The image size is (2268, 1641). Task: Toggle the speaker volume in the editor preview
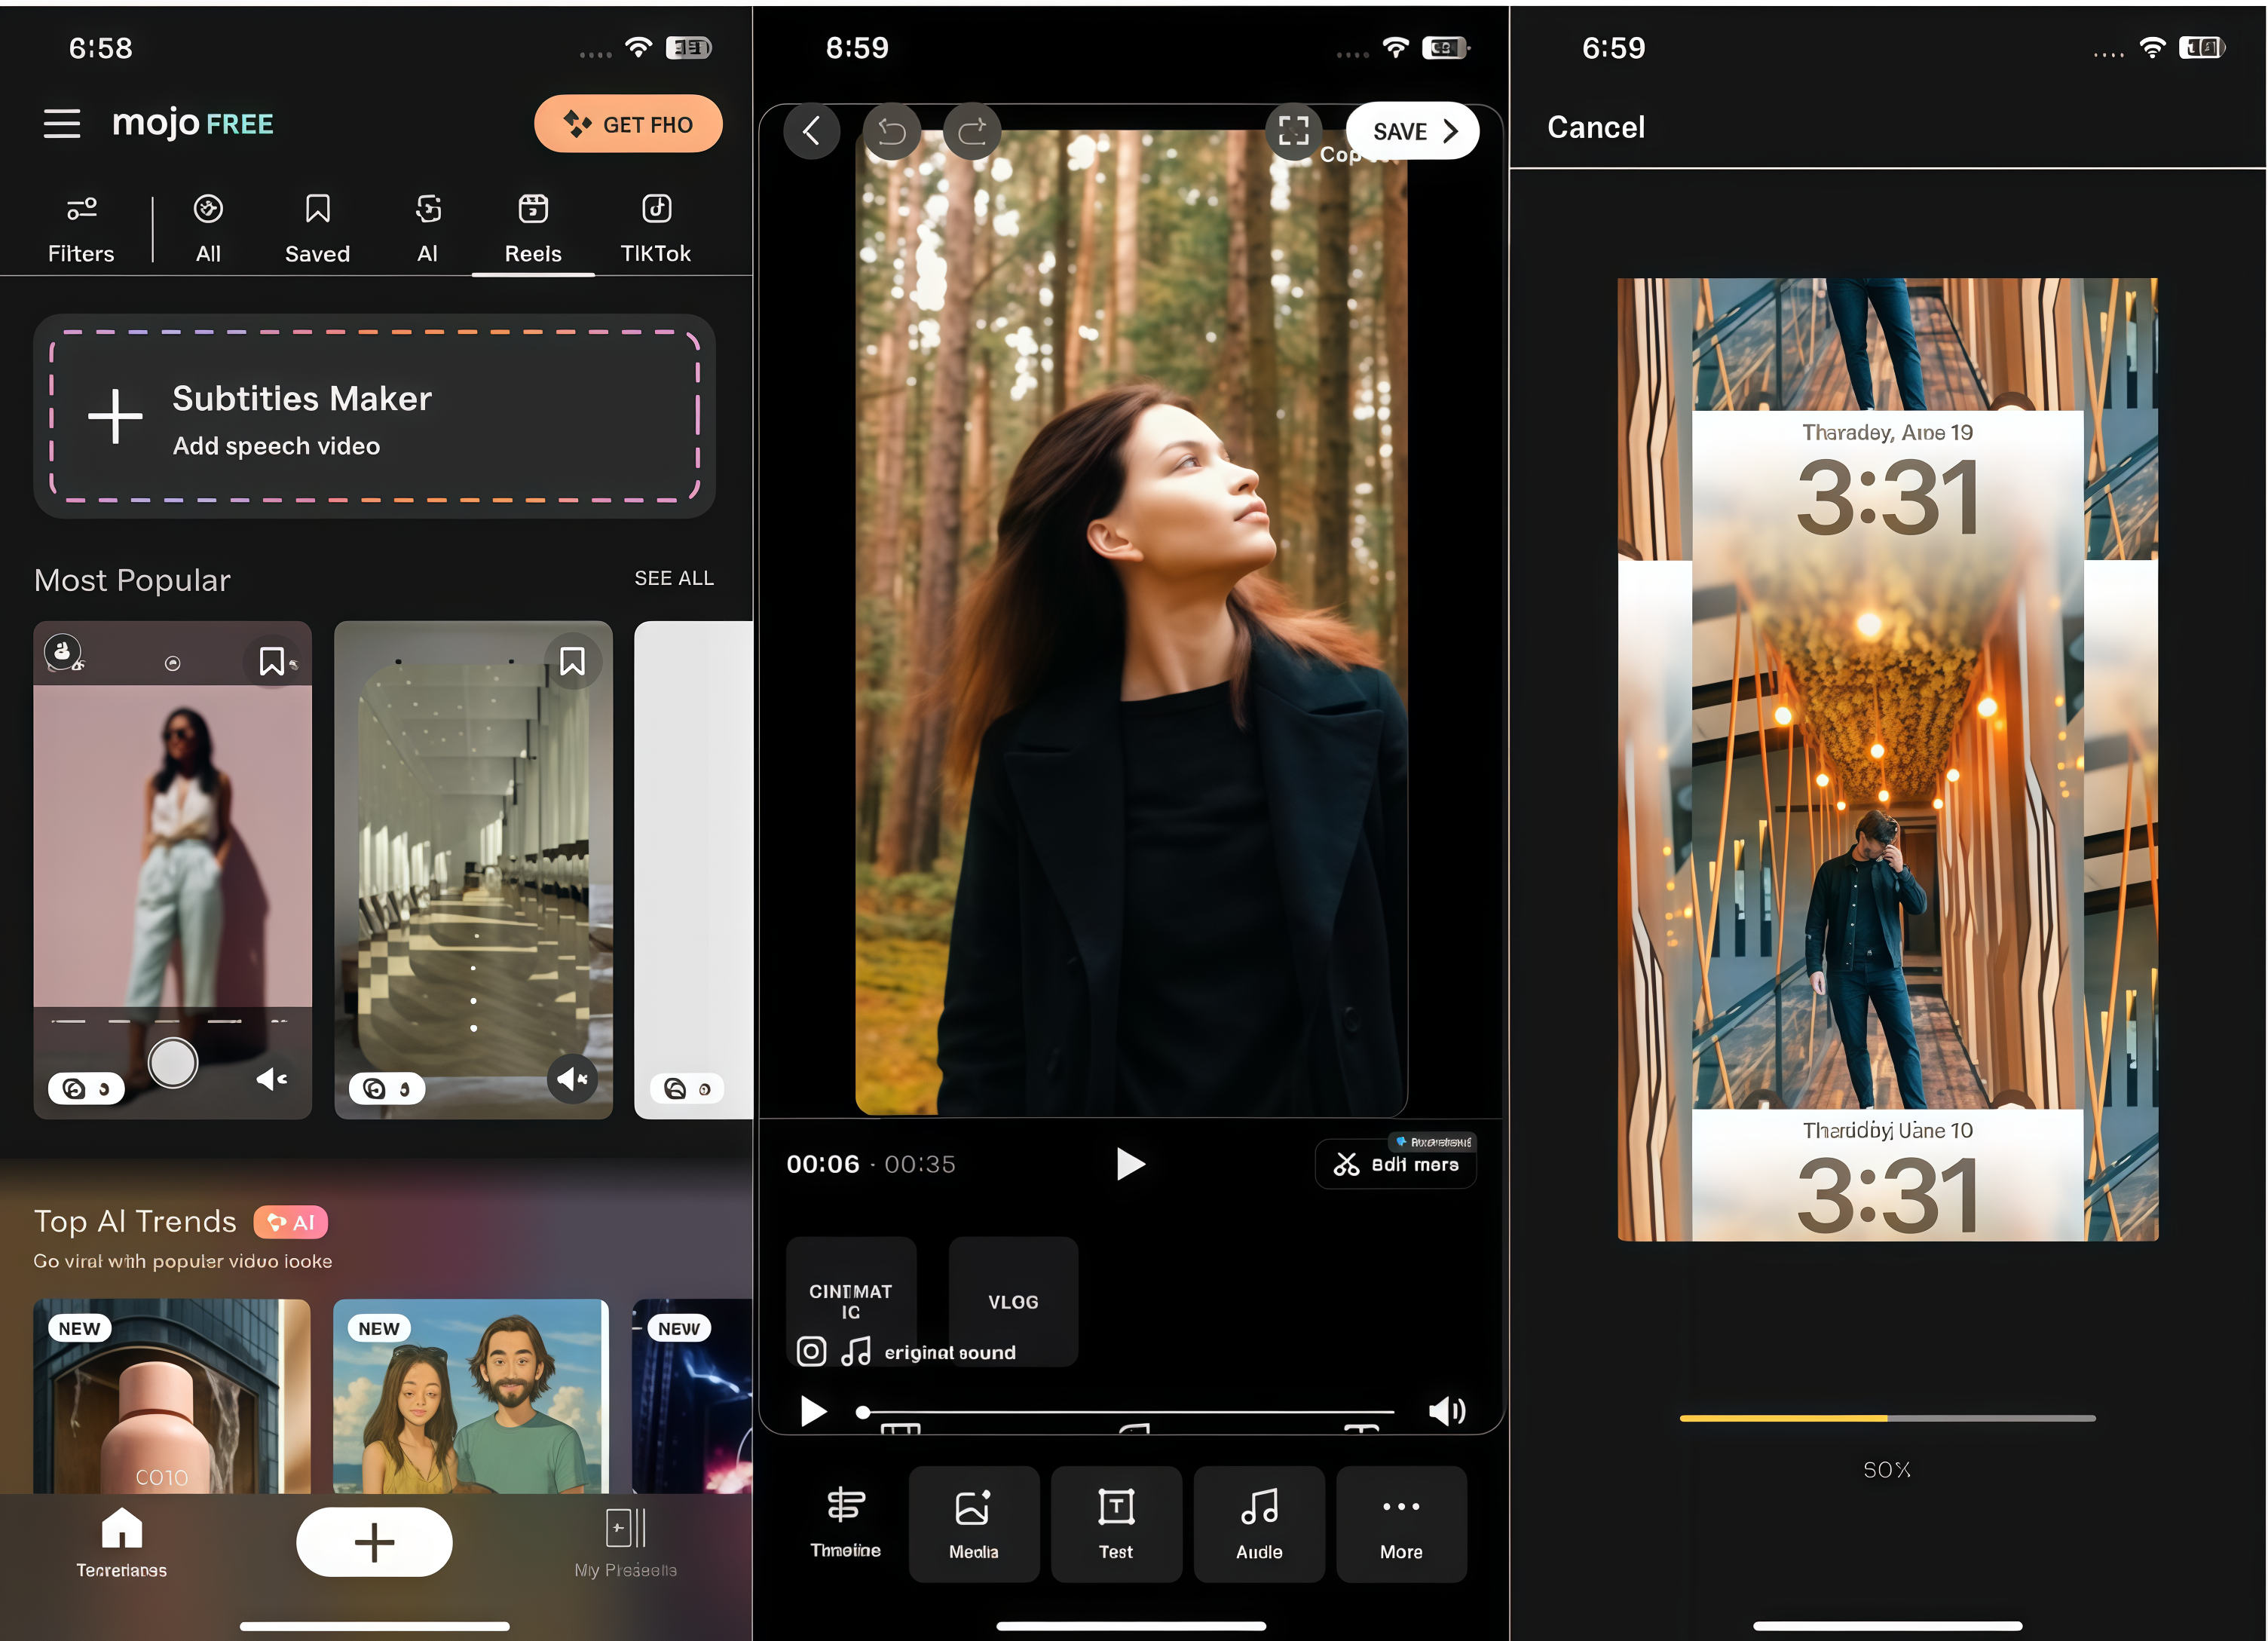[1446, 1412]
